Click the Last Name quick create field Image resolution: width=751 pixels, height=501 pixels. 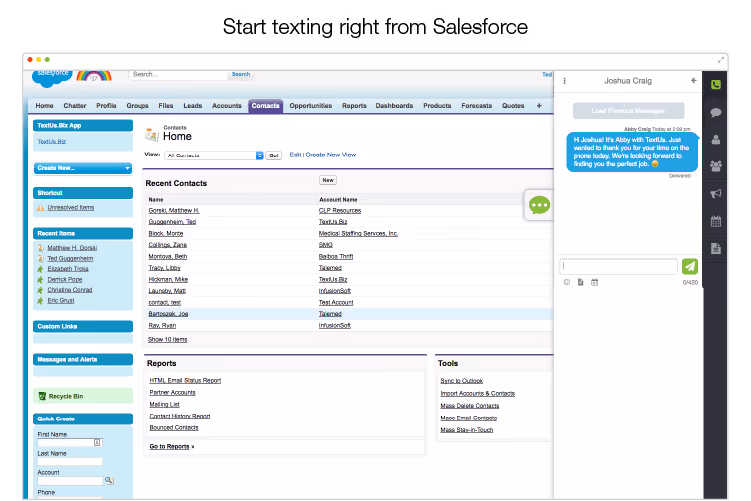coord(70,462)
